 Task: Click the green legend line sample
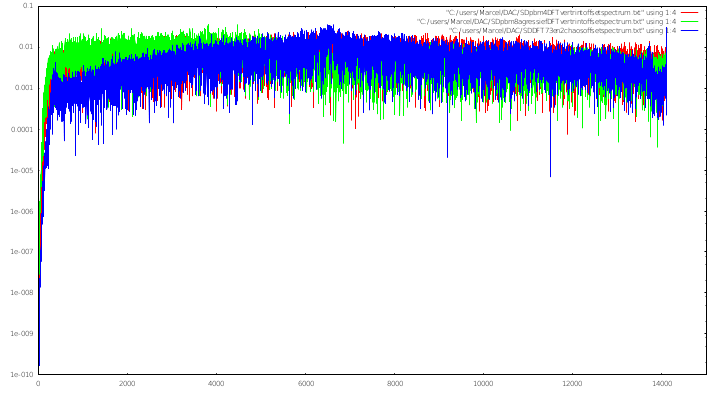(x=690, y=22)
